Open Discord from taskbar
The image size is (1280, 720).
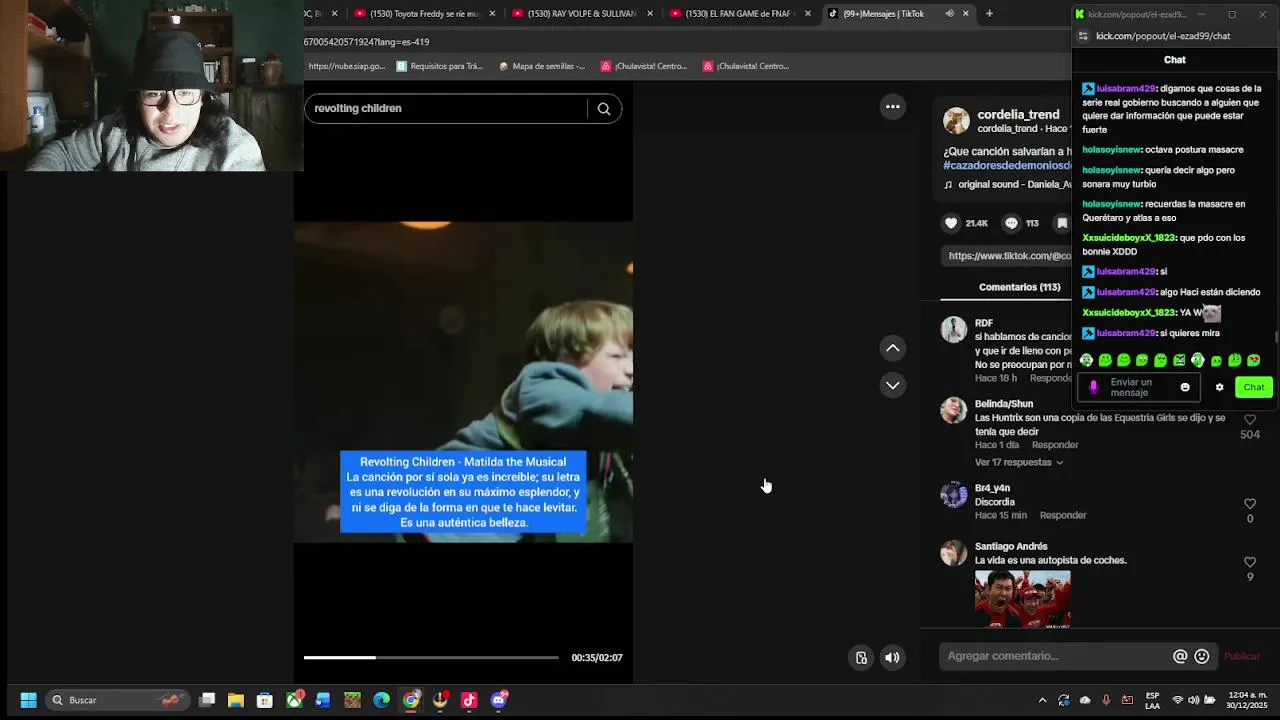tap(499, 700)
